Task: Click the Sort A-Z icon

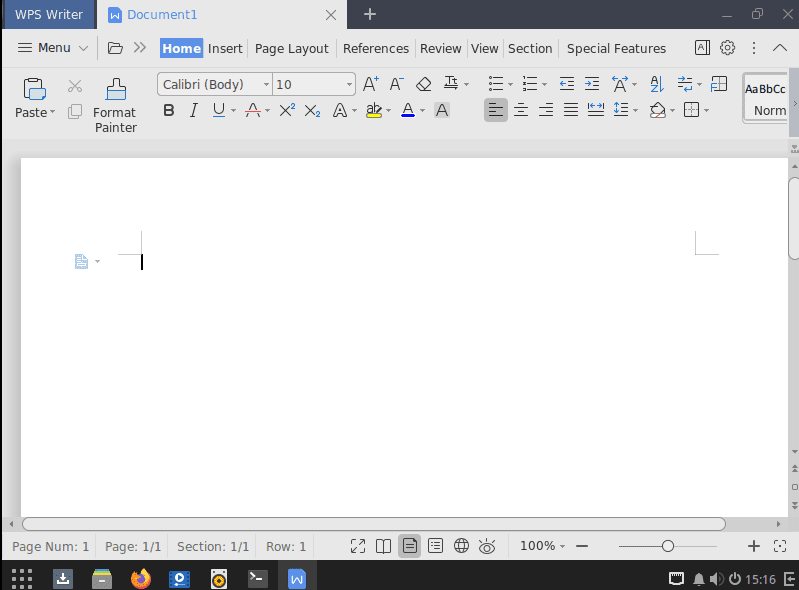Action: pos(657,84)
